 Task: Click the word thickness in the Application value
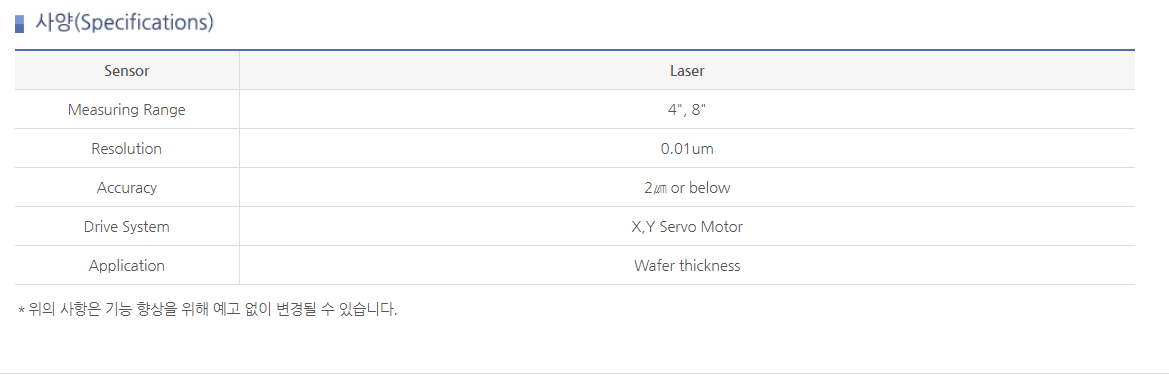(x=710, y=266)
